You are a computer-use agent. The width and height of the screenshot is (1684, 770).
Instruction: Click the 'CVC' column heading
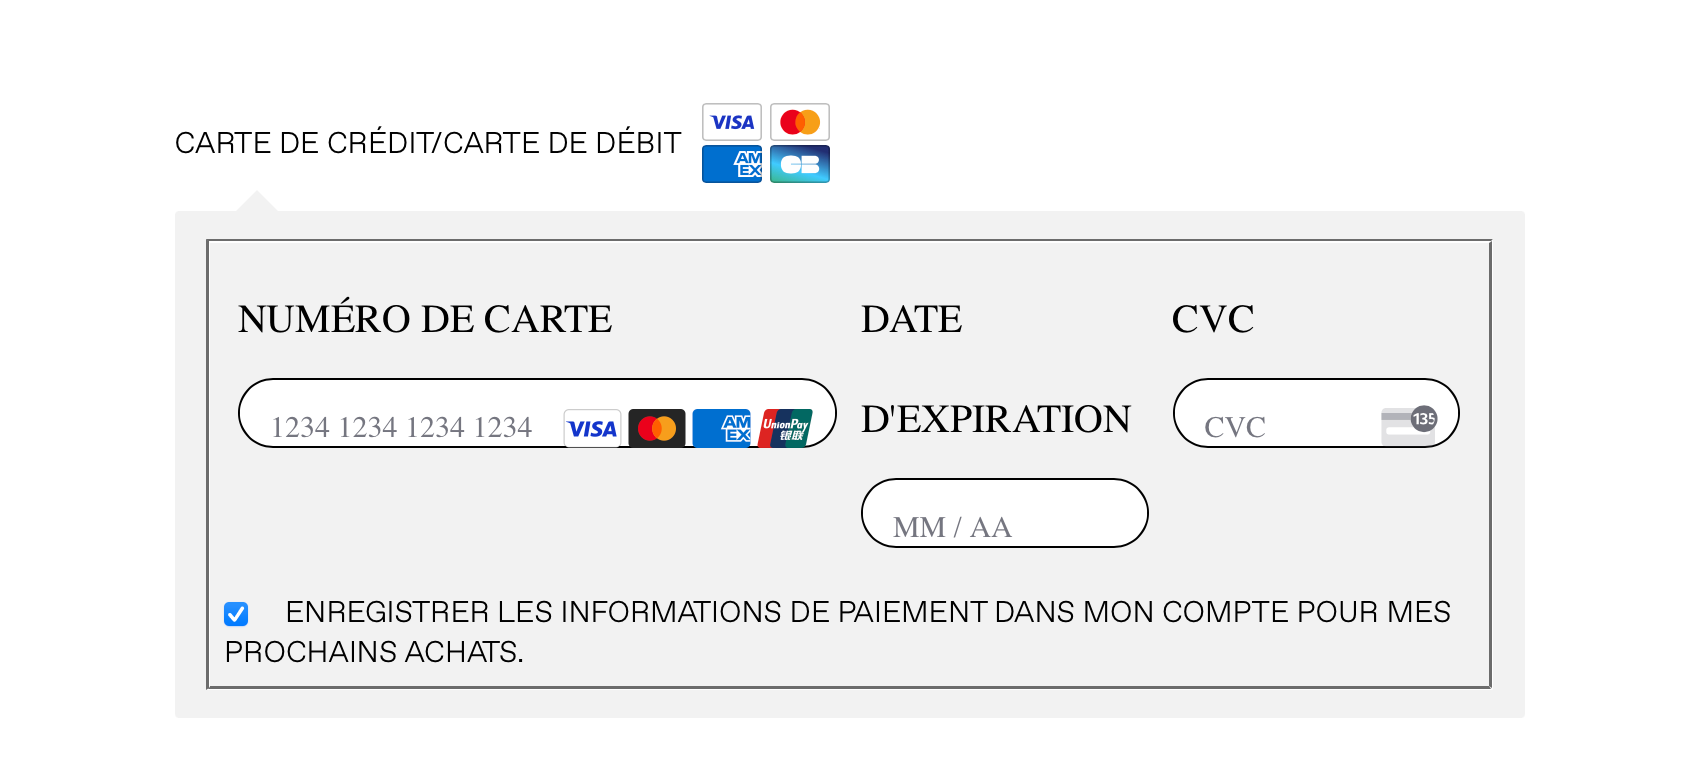(1213, 318)
